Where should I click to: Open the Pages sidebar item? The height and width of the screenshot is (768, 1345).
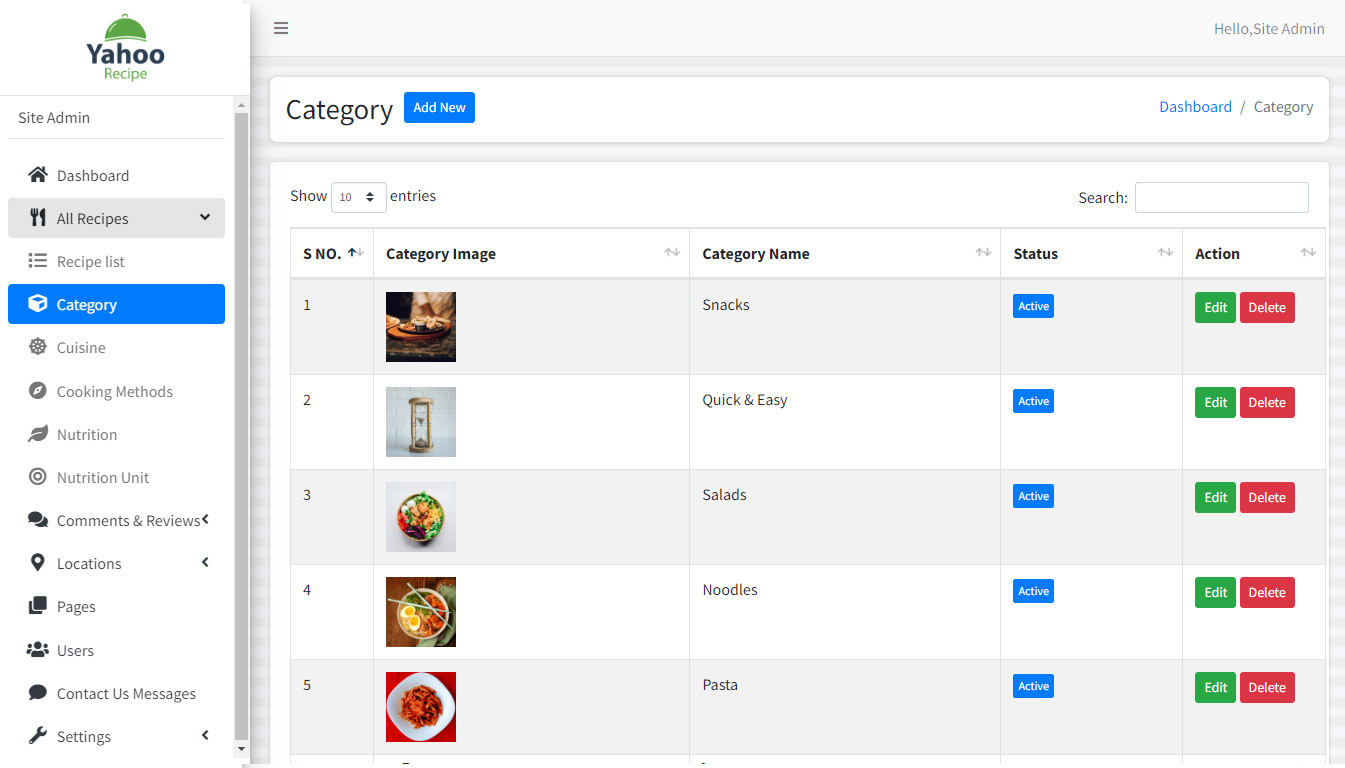[x=76, y=607]
